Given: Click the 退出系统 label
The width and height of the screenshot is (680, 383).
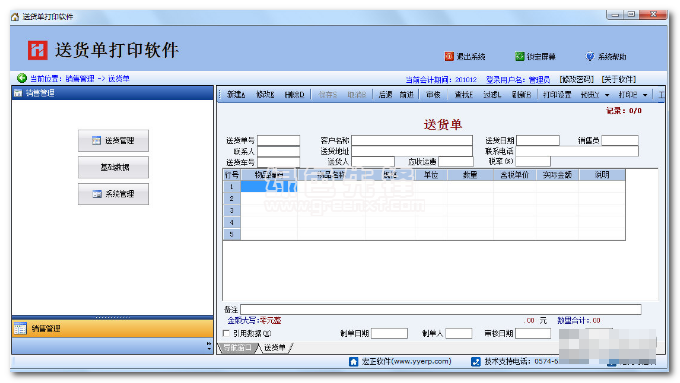Looking at the screenshot, I should pyautogui.click(x=471, y=56).
